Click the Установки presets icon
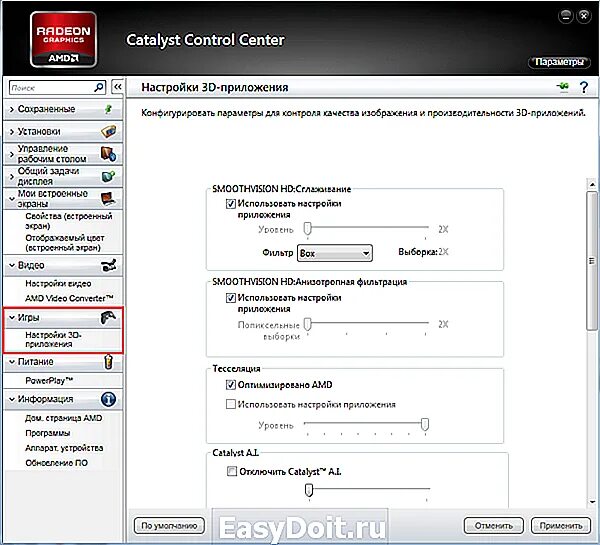The width and height of the screenshot is (600, 545). [109, 131]
